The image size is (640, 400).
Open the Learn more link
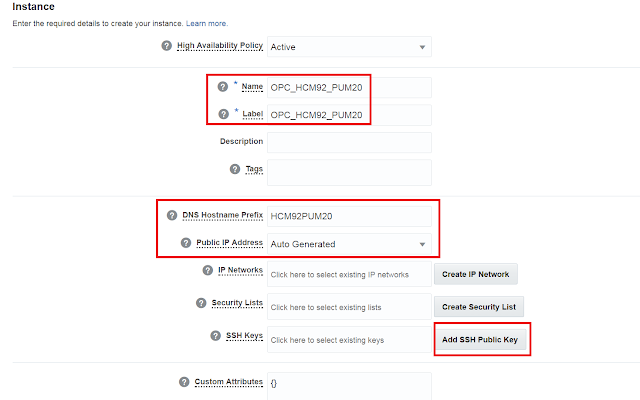(x=206, y=23)
